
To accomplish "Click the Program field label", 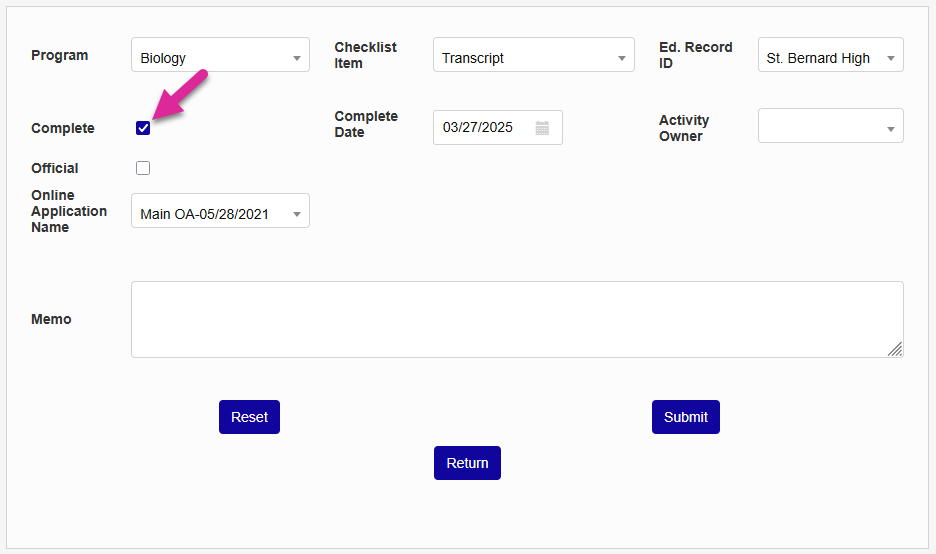I will click(x=60, y=55).
